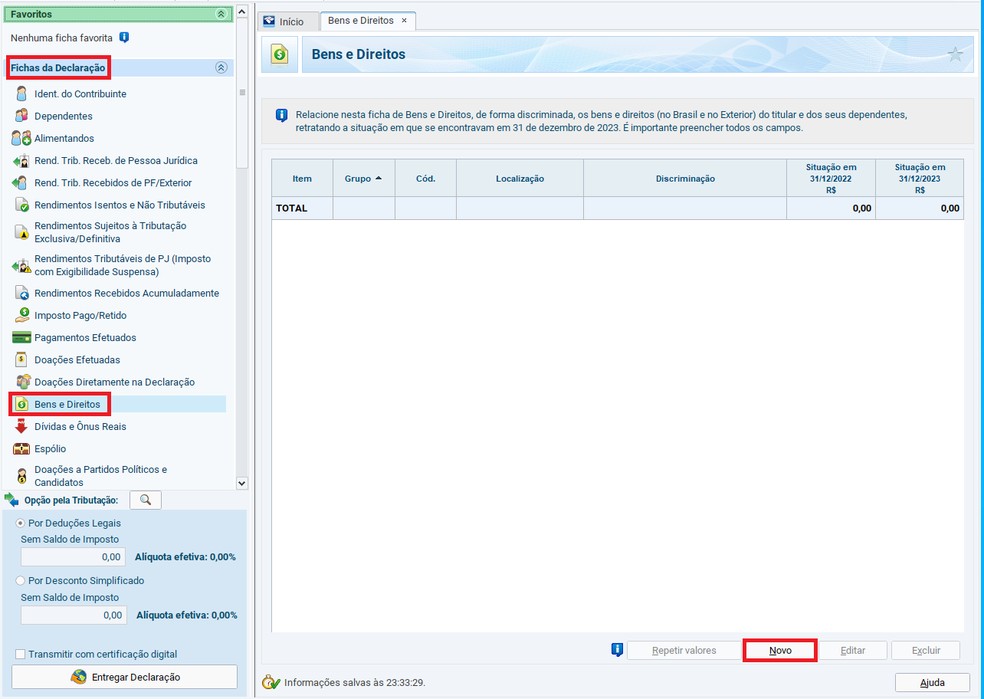Screen dimensions: 984x699
Task: Collapse the Fichas da Declaração section
Action: tap(221, 68)
